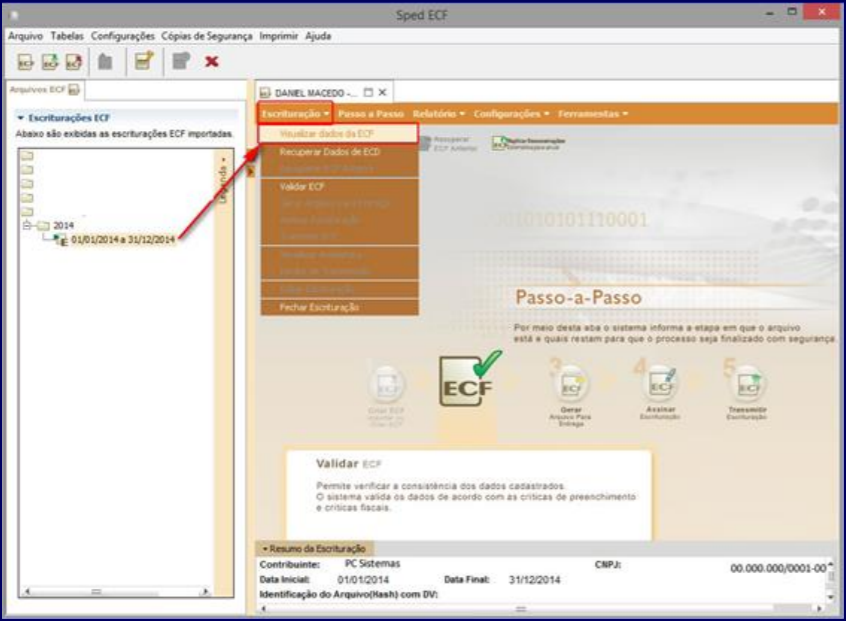
Task: Select the 2014 folder in tree
Action: pyautogui.click(x=57, y=226)
